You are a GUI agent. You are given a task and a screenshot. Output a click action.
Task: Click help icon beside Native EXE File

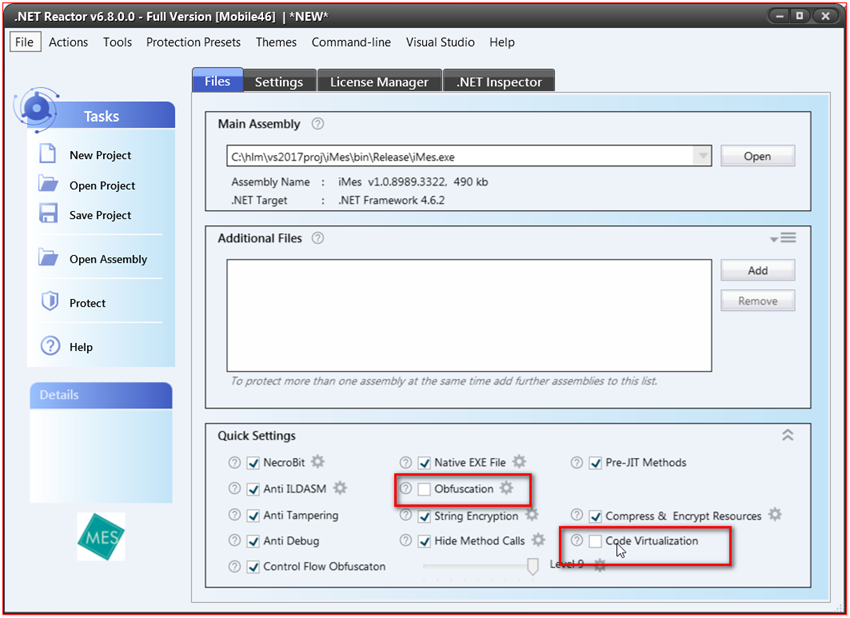[405, 462]
